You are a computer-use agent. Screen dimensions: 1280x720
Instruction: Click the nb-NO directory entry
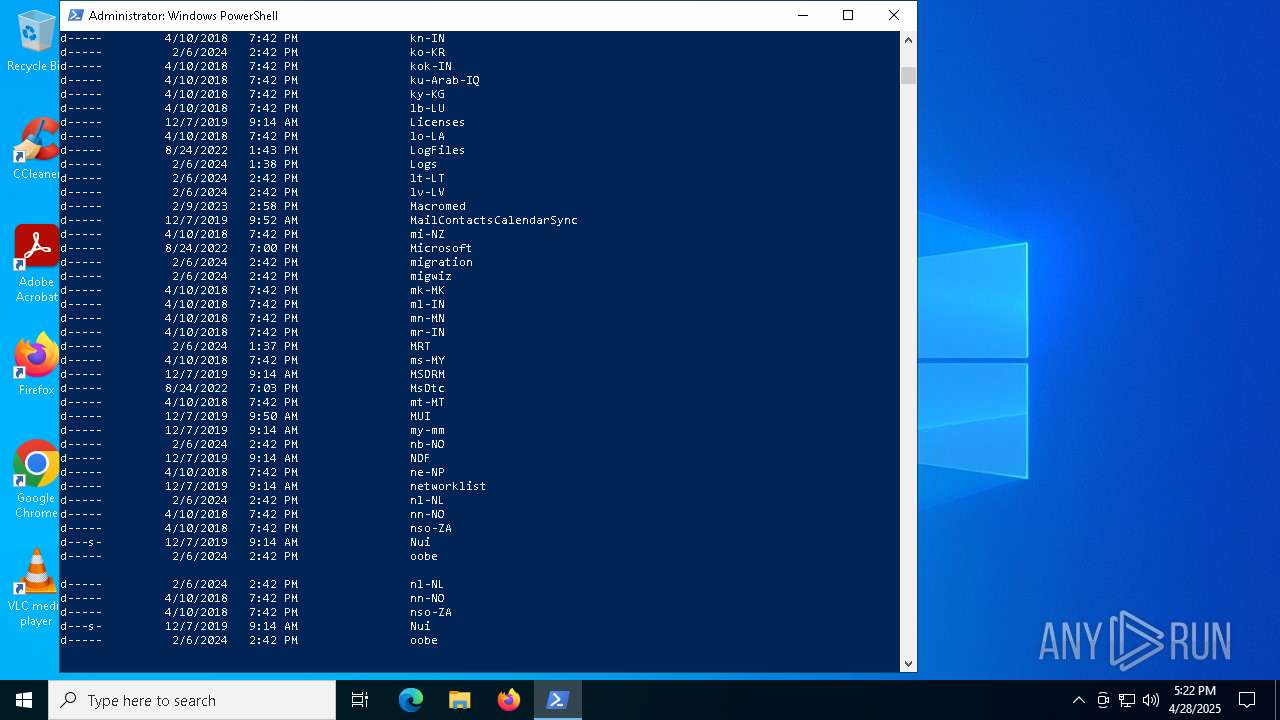pos(427,444)
